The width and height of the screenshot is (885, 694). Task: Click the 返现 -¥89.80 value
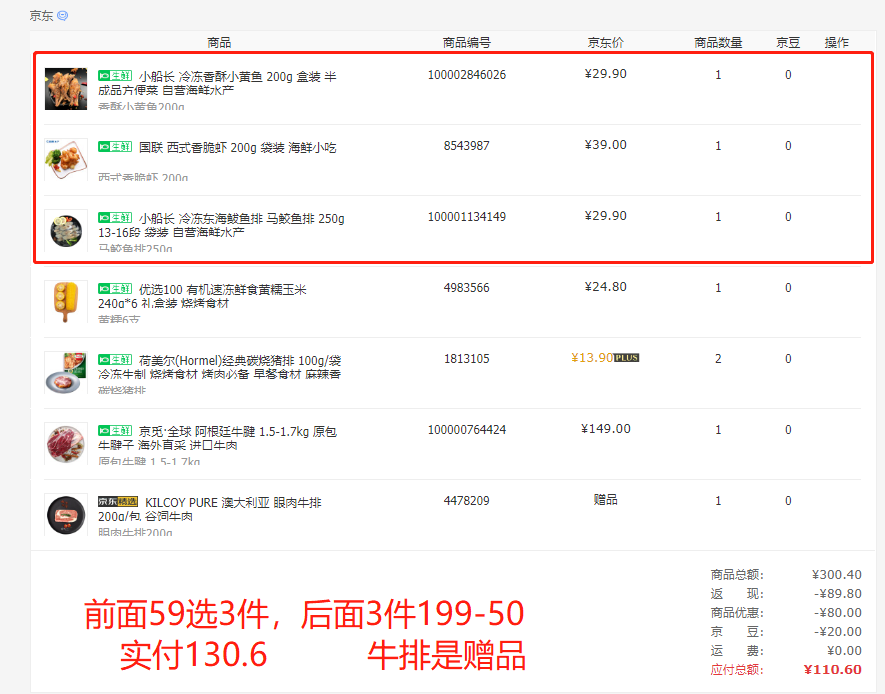pyautogui.click(x=838, y=594)
